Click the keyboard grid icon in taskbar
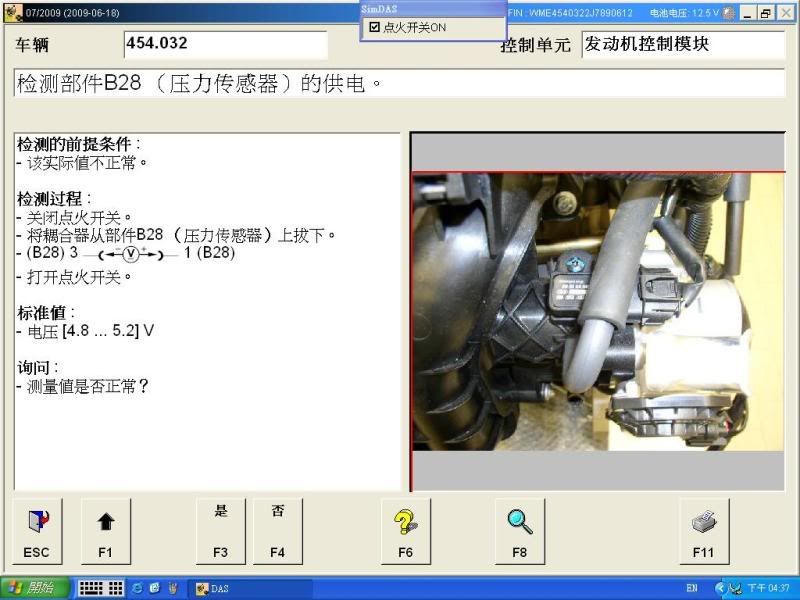This screenshot has height=600, width=800. (x=100, y=589)
